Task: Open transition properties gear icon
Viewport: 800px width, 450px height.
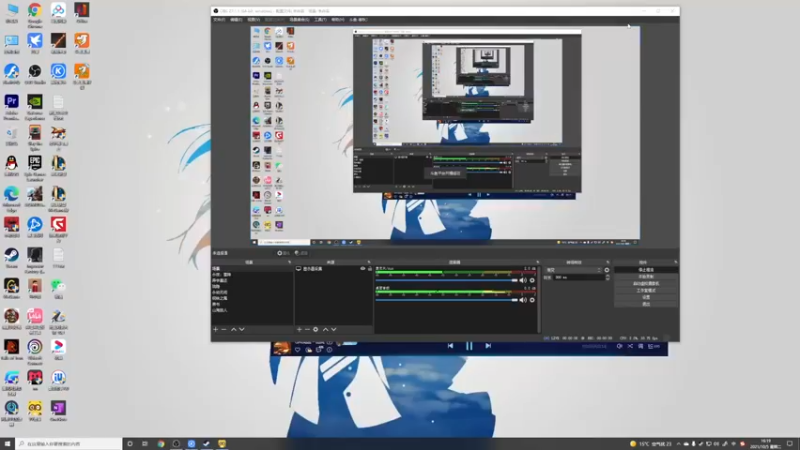Action: [x=607, y=270]
